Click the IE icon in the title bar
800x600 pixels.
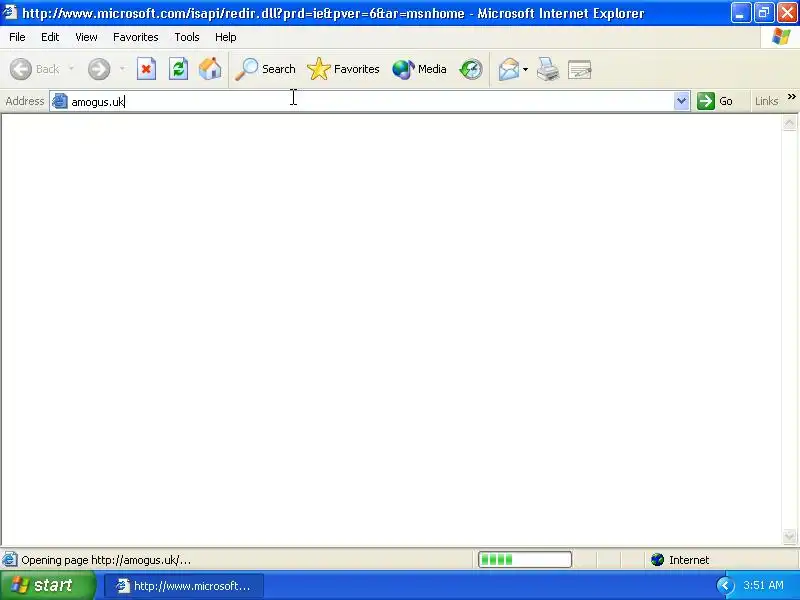click(10, 12)
